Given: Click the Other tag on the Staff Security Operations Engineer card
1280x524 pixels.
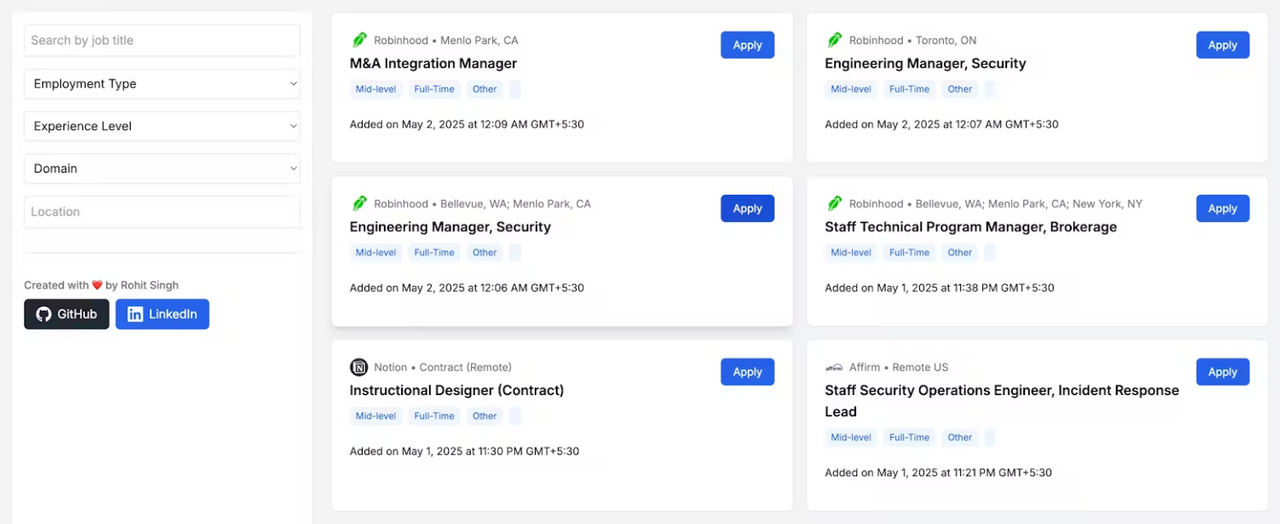Looking at the screenshot, I should point(960,437).
